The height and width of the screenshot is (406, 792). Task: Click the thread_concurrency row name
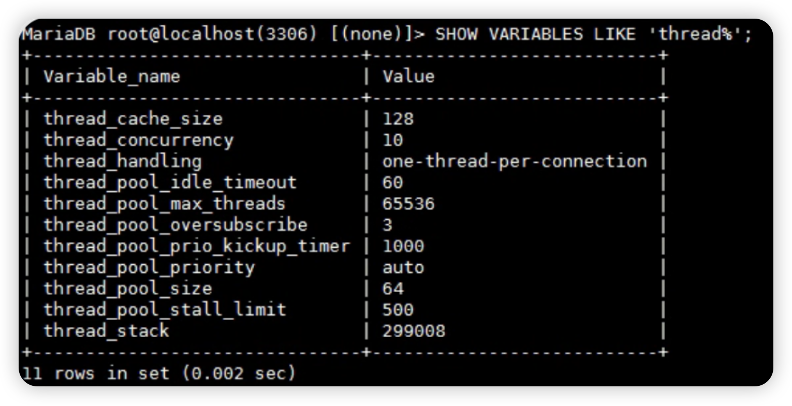(138, 140)
